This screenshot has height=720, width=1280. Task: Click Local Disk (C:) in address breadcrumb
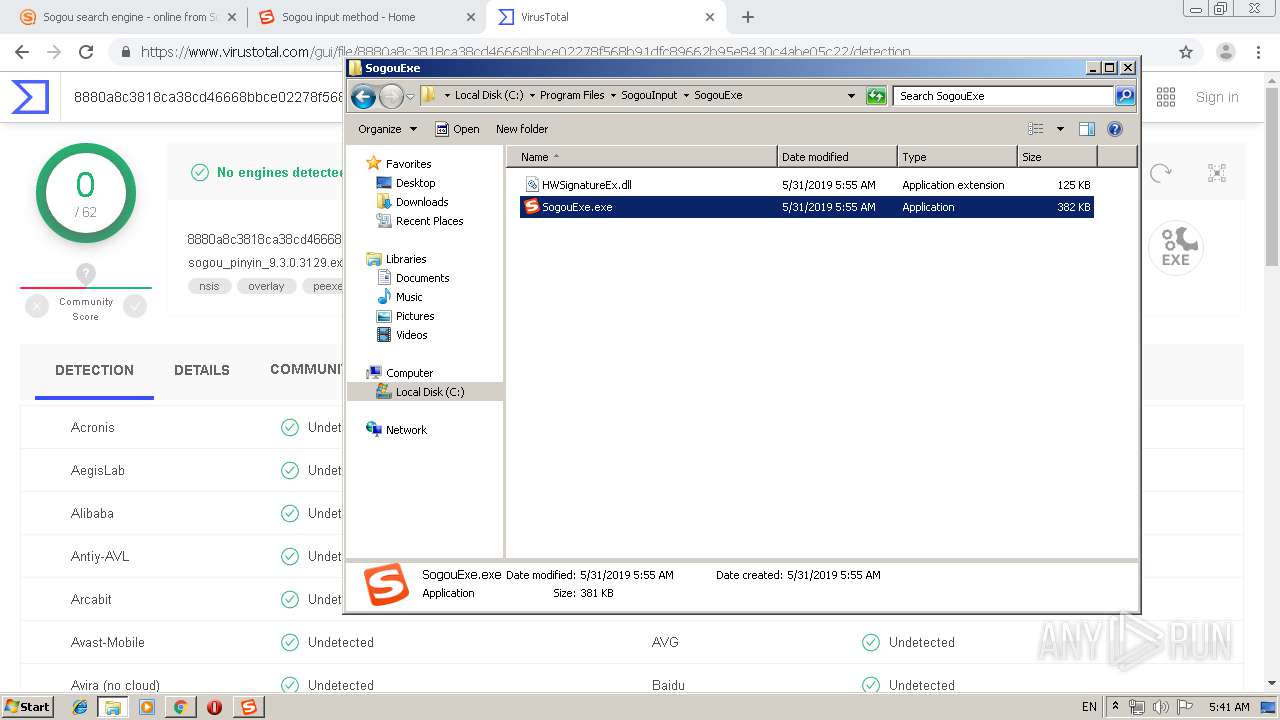tap(489, 96)
